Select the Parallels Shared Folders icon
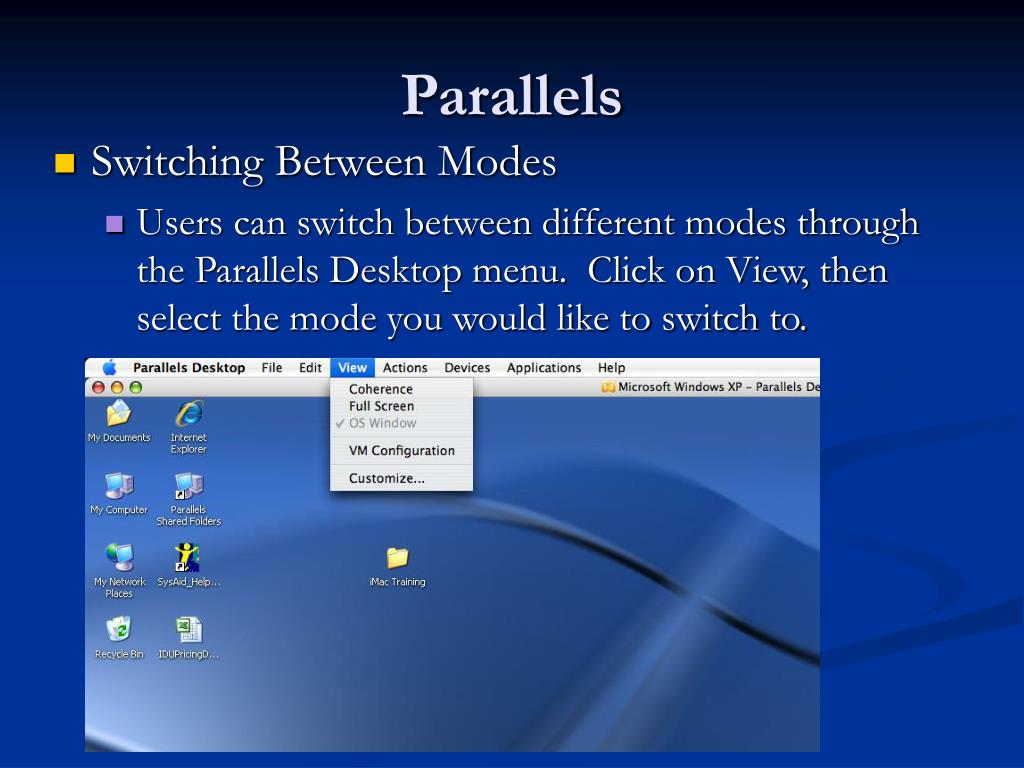The image size is (1024, 768). [189, 486]
